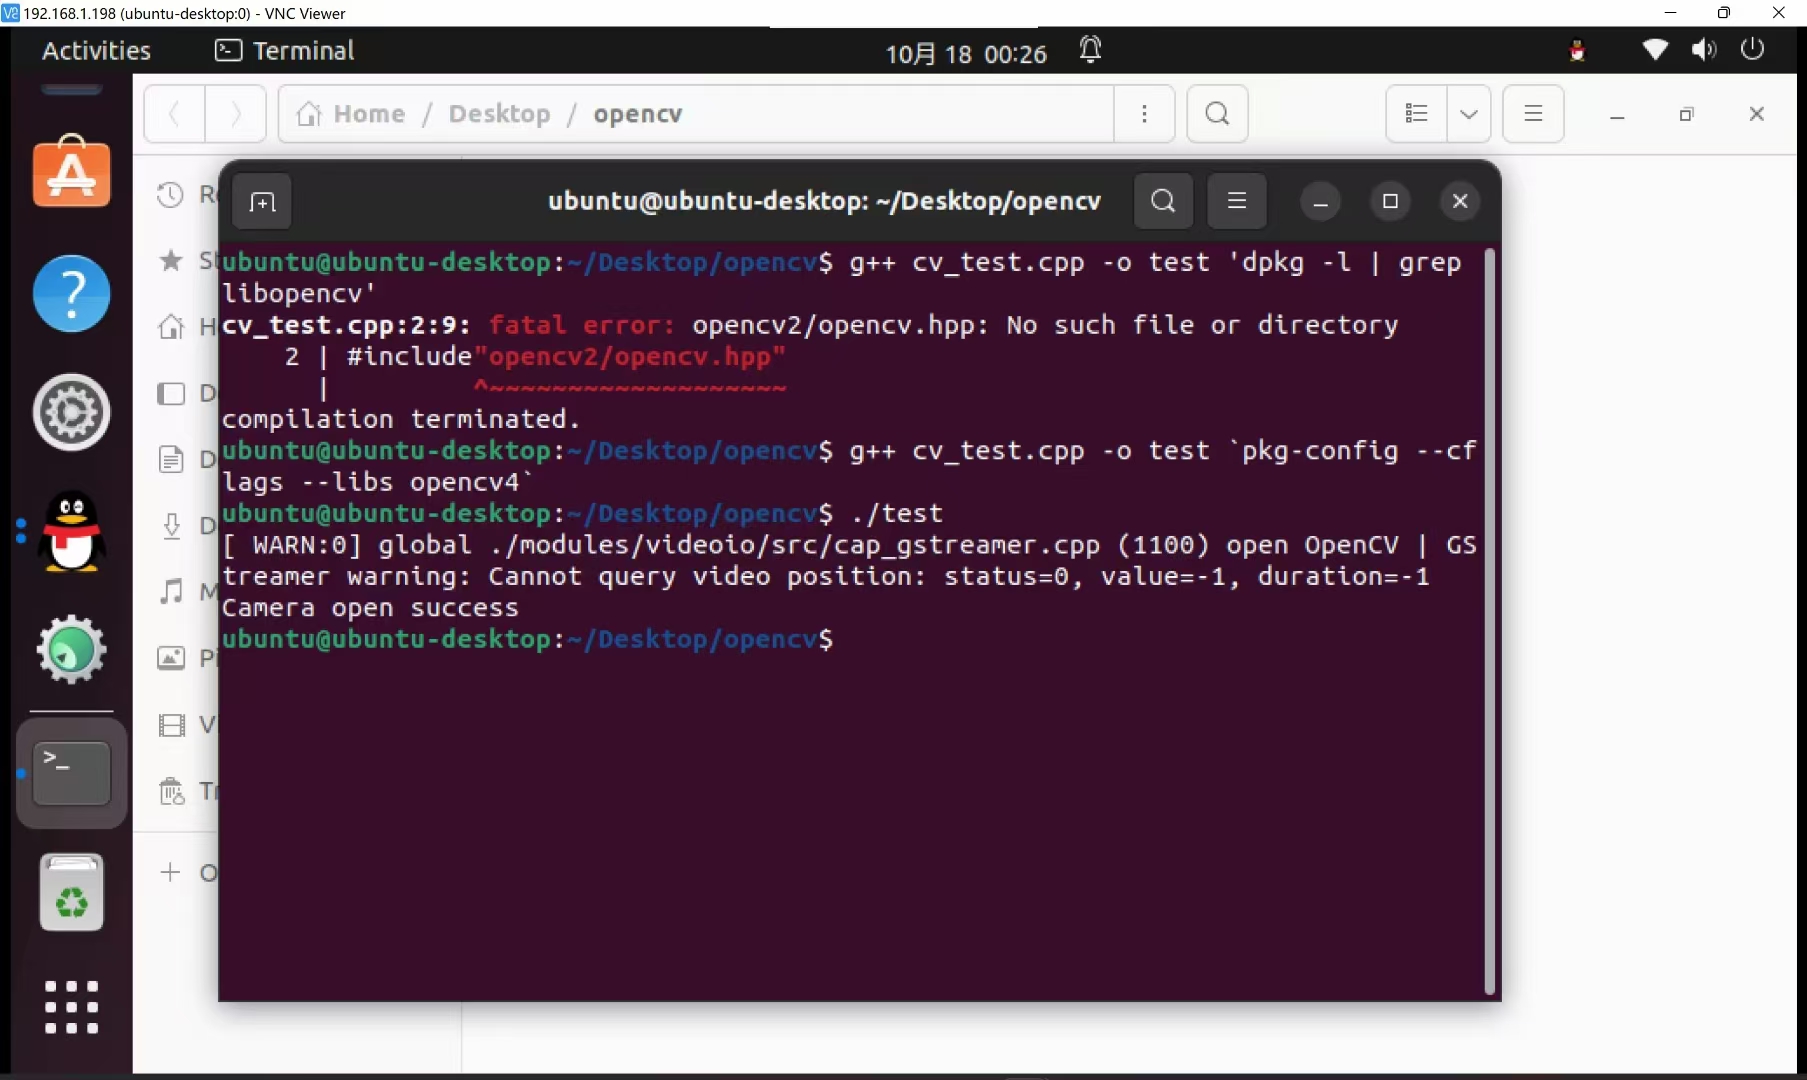Switch Files to list view

pos(1416,114)
